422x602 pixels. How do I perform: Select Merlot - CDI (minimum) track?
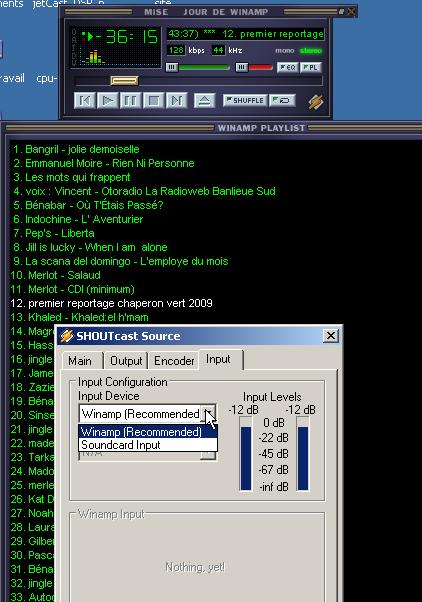pos(73,289)
